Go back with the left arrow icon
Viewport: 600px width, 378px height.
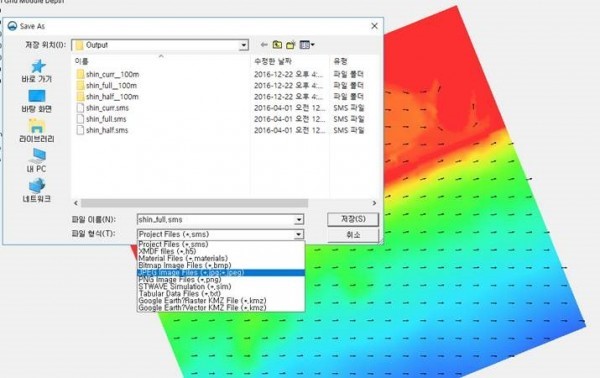tap(264, 45)
